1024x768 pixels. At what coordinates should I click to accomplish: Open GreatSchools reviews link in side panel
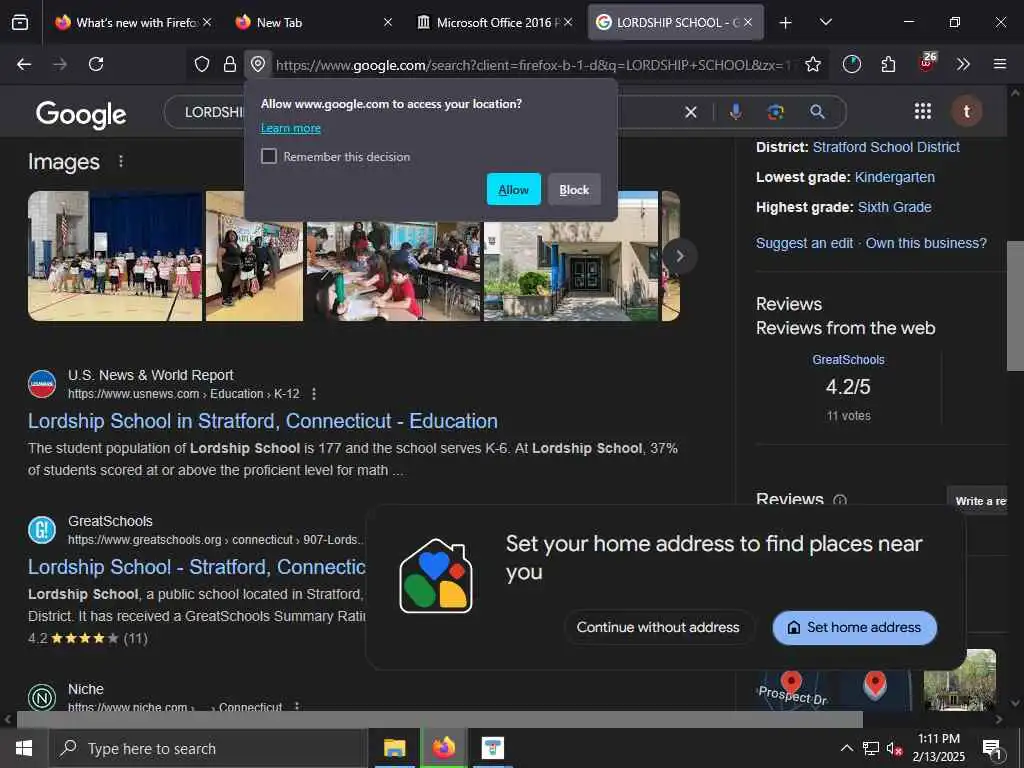coord(848,360)
